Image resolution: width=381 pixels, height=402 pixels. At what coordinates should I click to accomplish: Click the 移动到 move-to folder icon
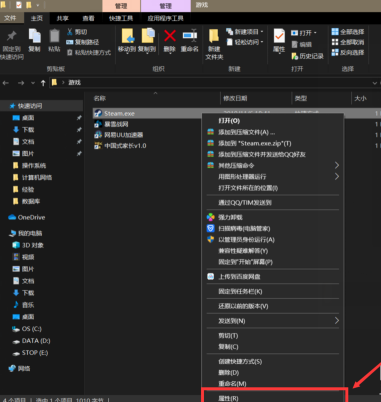[x=128, y=36]
